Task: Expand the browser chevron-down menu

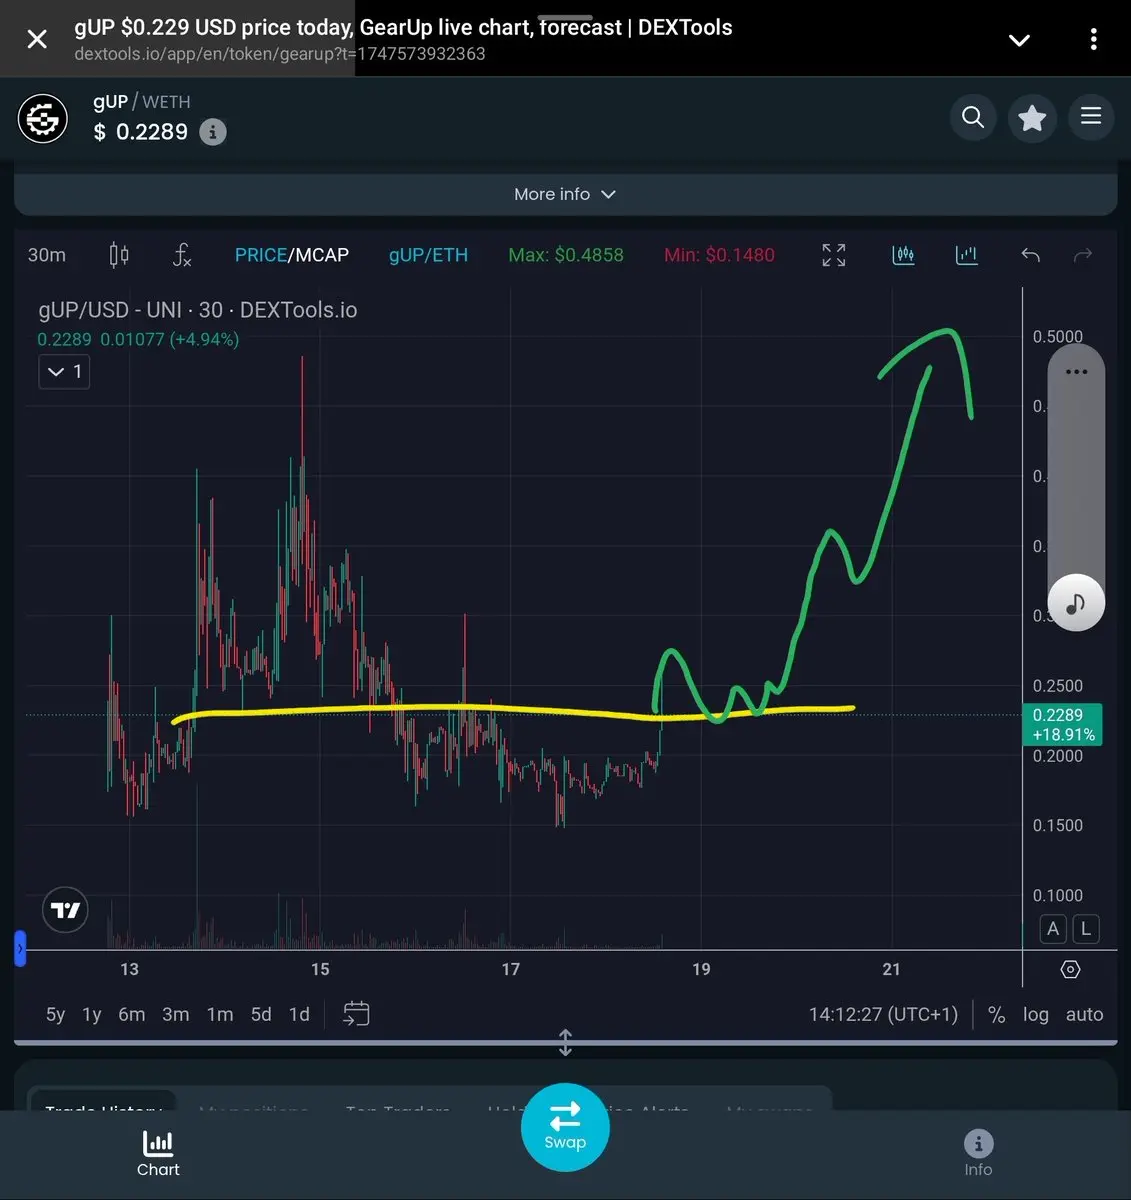Action: pyautogui.click(x=1019, y=40)
